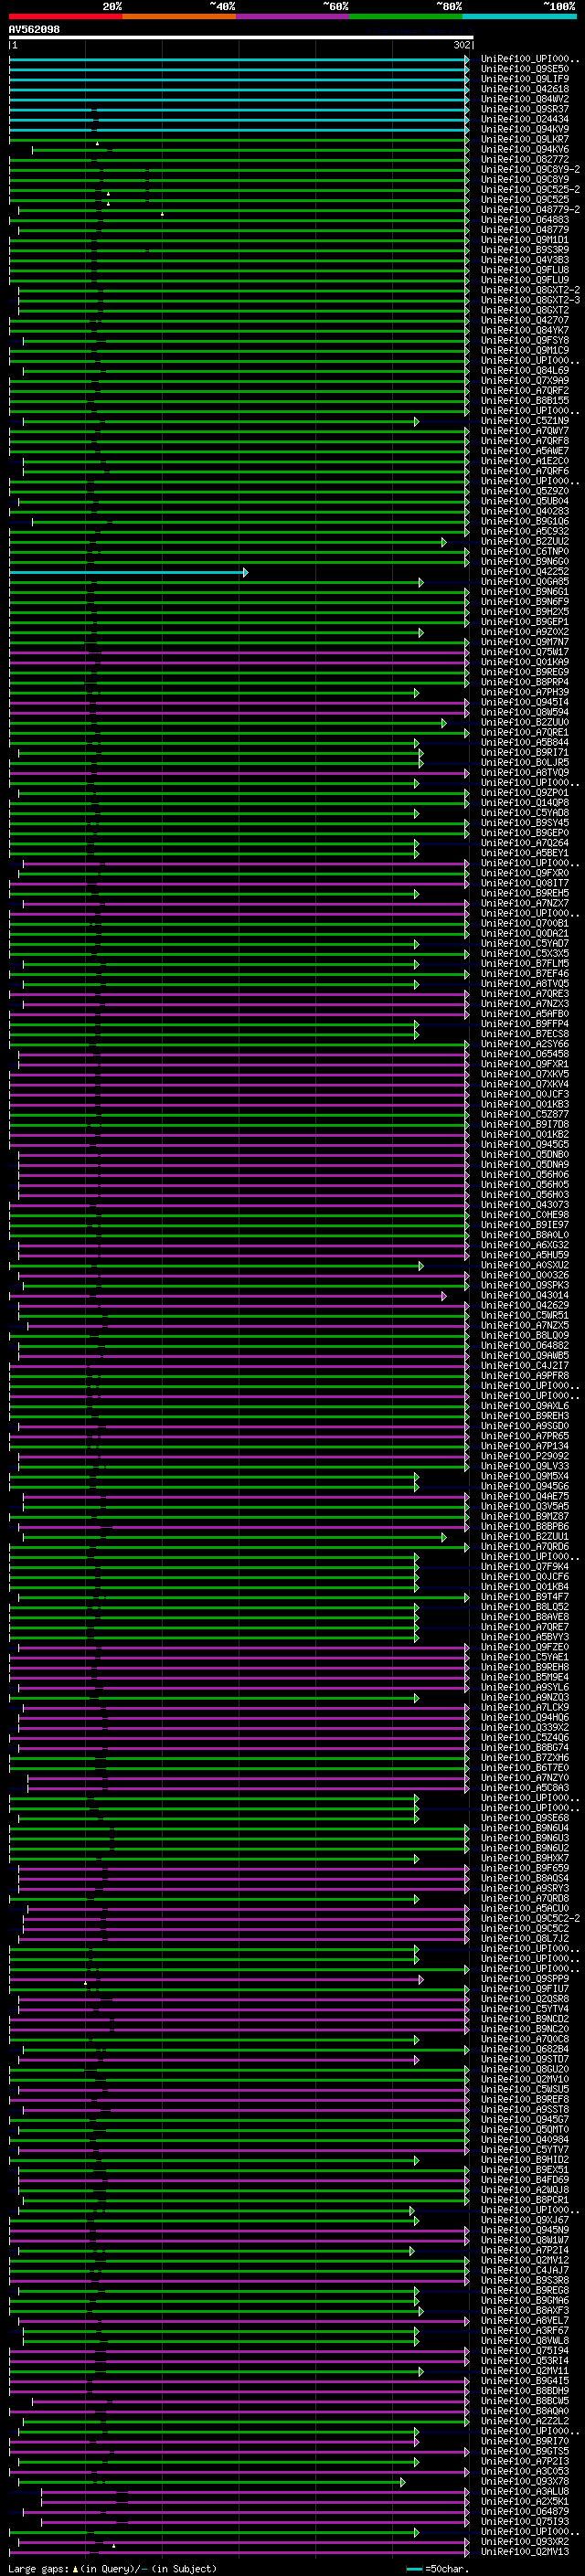Open hit UniRef100_O64883
This screenshot has height=2576, width=585.
525,220
